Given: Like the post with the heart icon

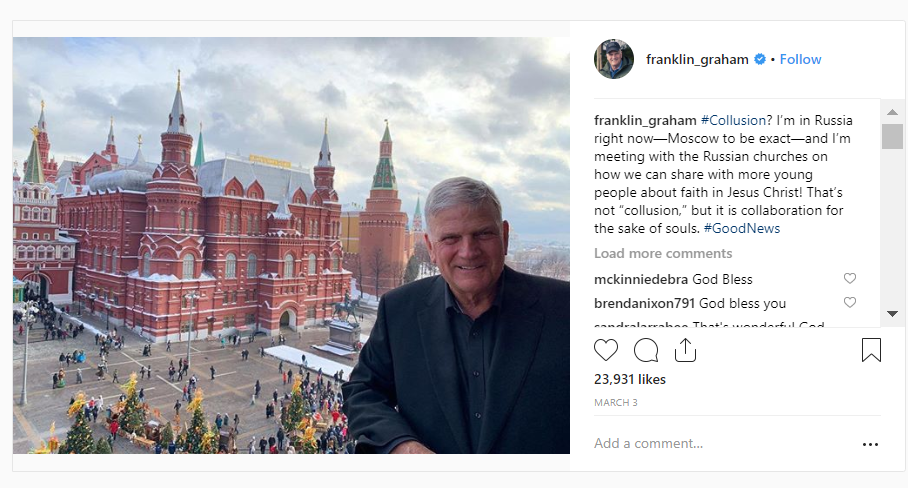Looking at the screenshot, I should [x=606, y=350].
